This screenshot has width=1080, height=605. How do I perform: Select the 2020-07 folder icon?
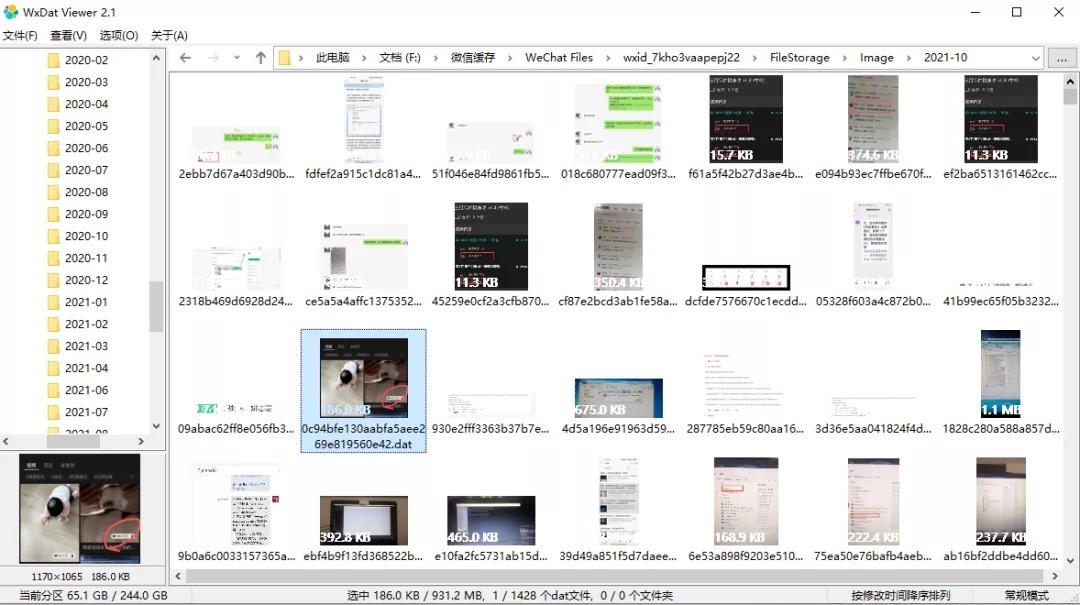point(54,170)
